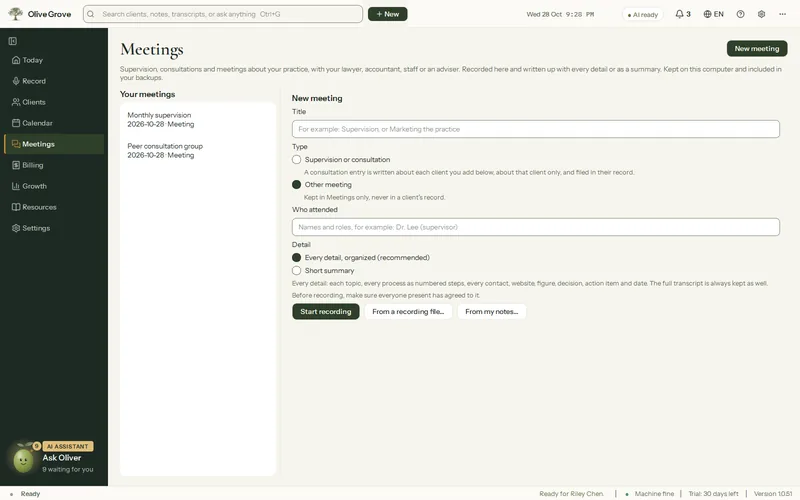This screenshot has height=500, width=800.
Task: Open Today via its home icon
Action: [x=16, y=60]
